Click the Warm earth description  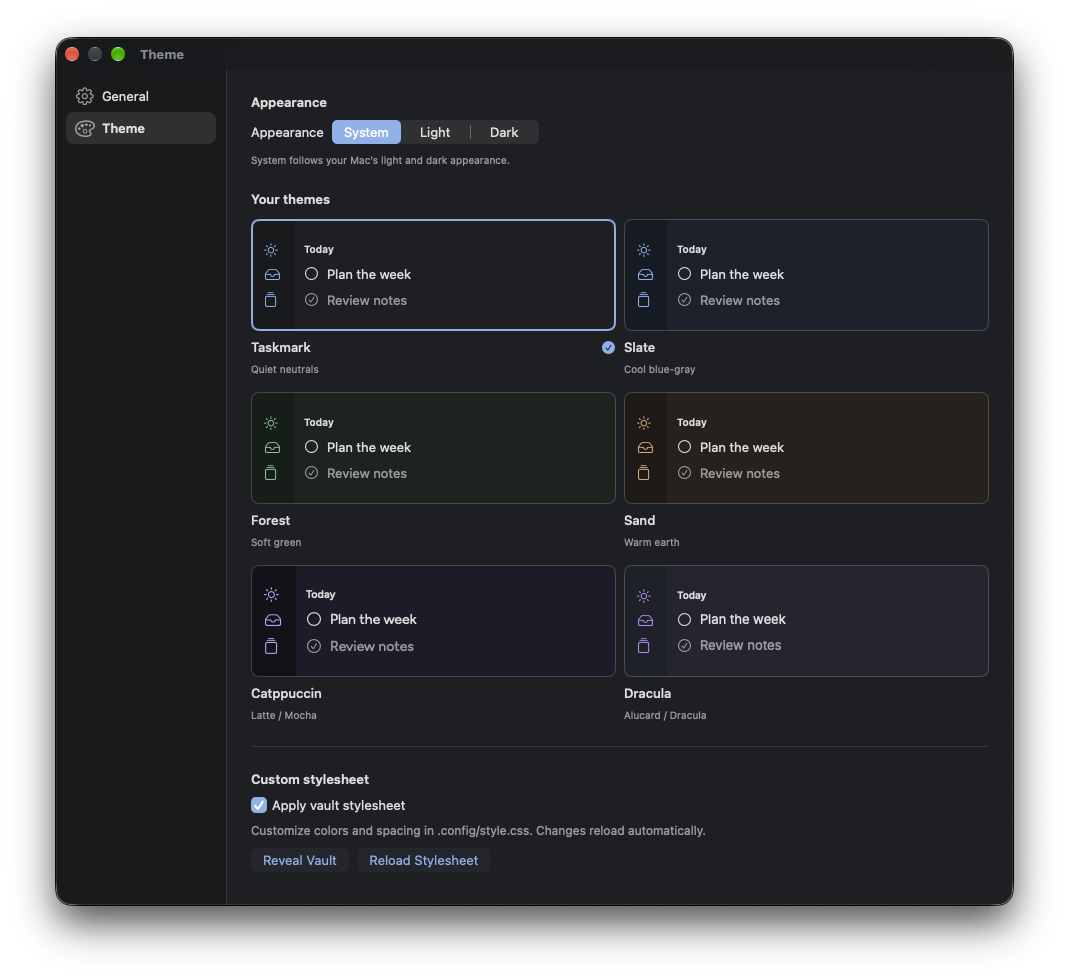click(x=652, y=543)
